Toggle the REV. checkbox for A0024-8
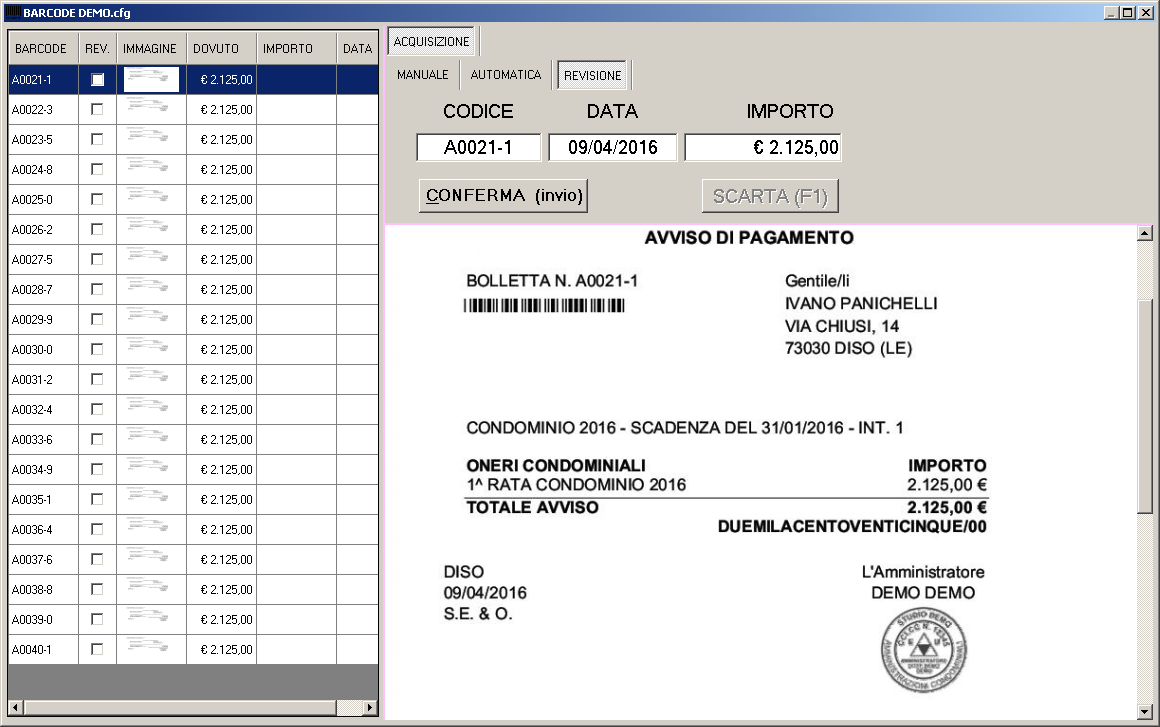 point(97,169)
